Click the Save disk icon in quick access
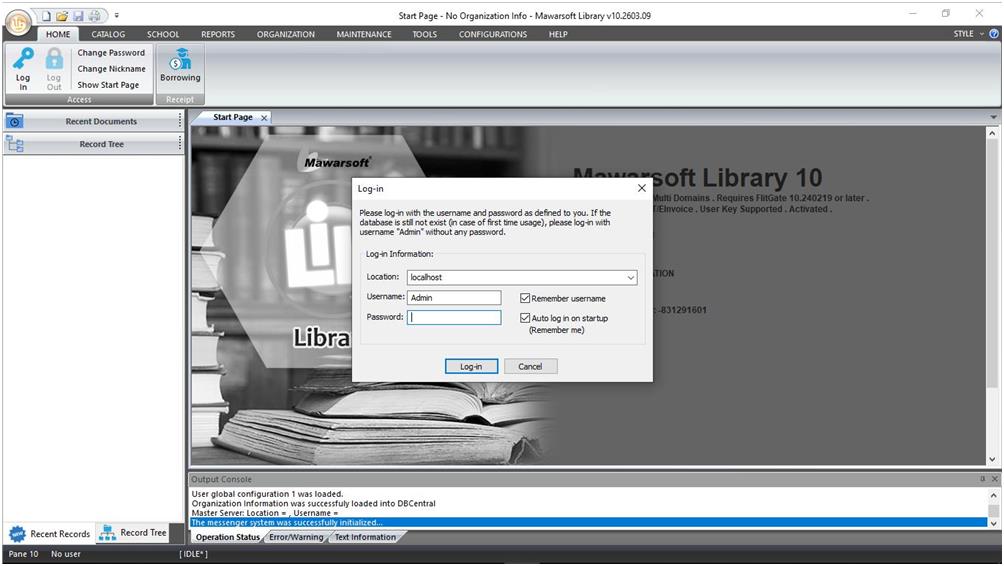 (78, 16)
